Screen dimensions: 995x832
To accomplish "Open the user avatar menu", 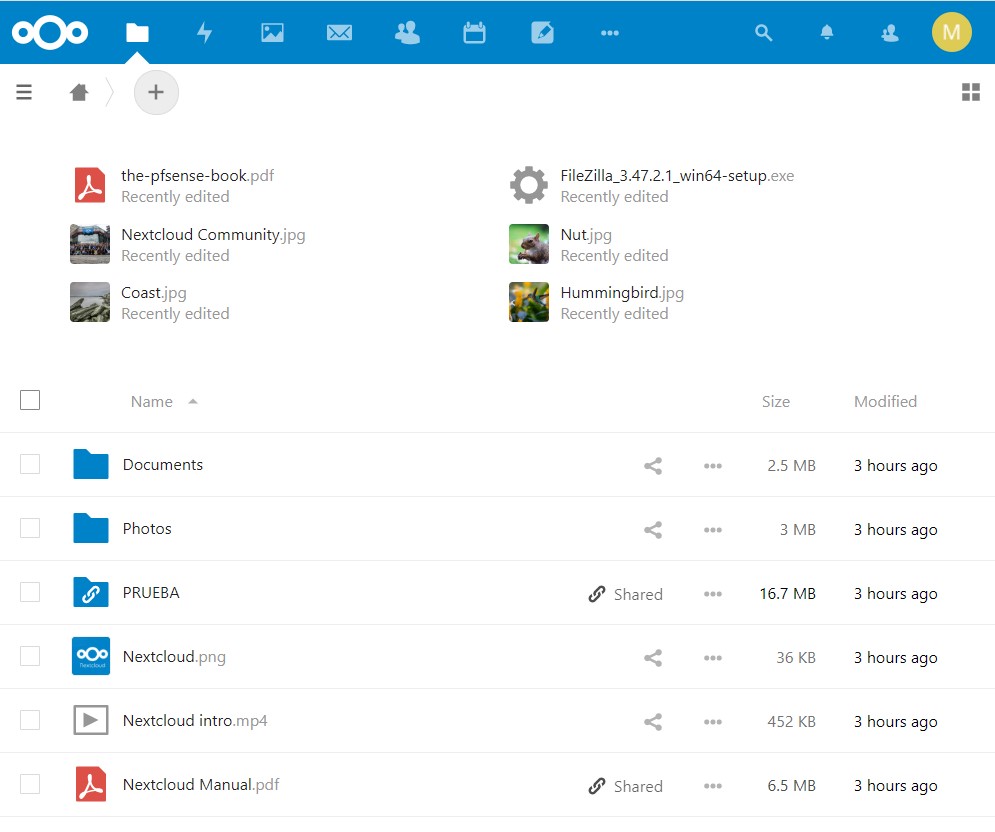I will tap(951, 32).
